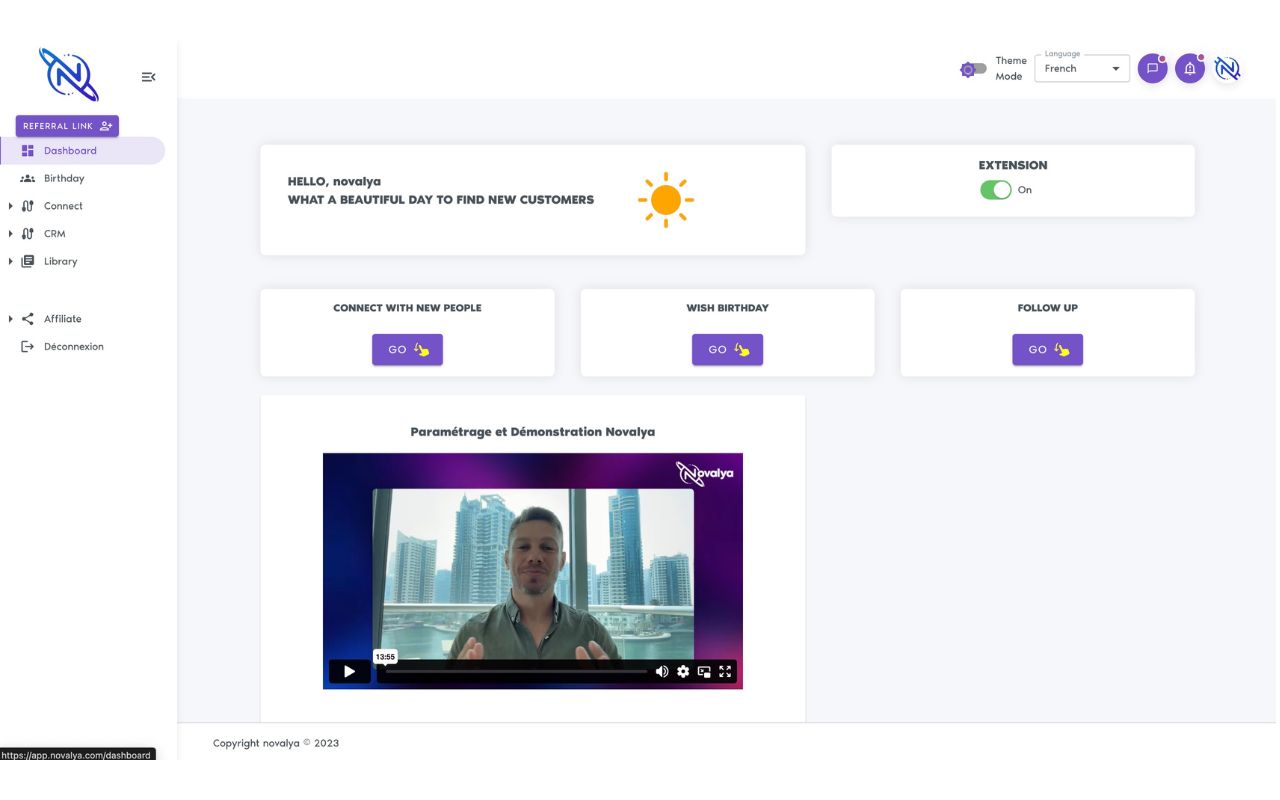
Task: Open the Language dropdown
Action: coord(1082,69)
